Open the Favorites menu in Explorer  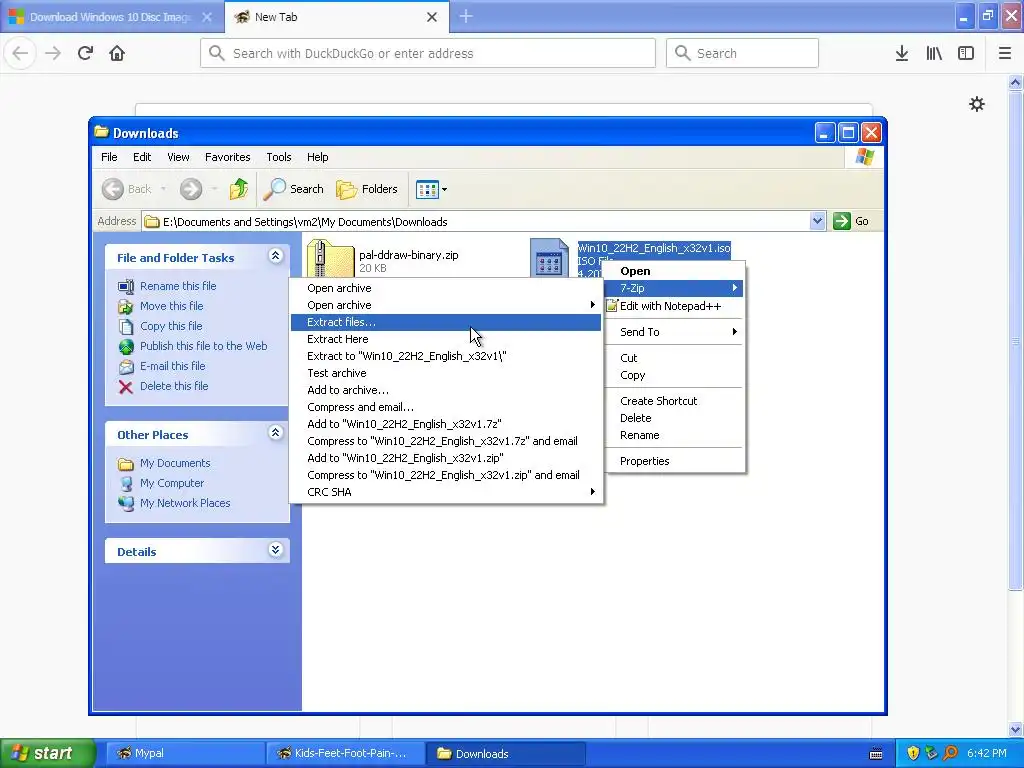(227, 157)
